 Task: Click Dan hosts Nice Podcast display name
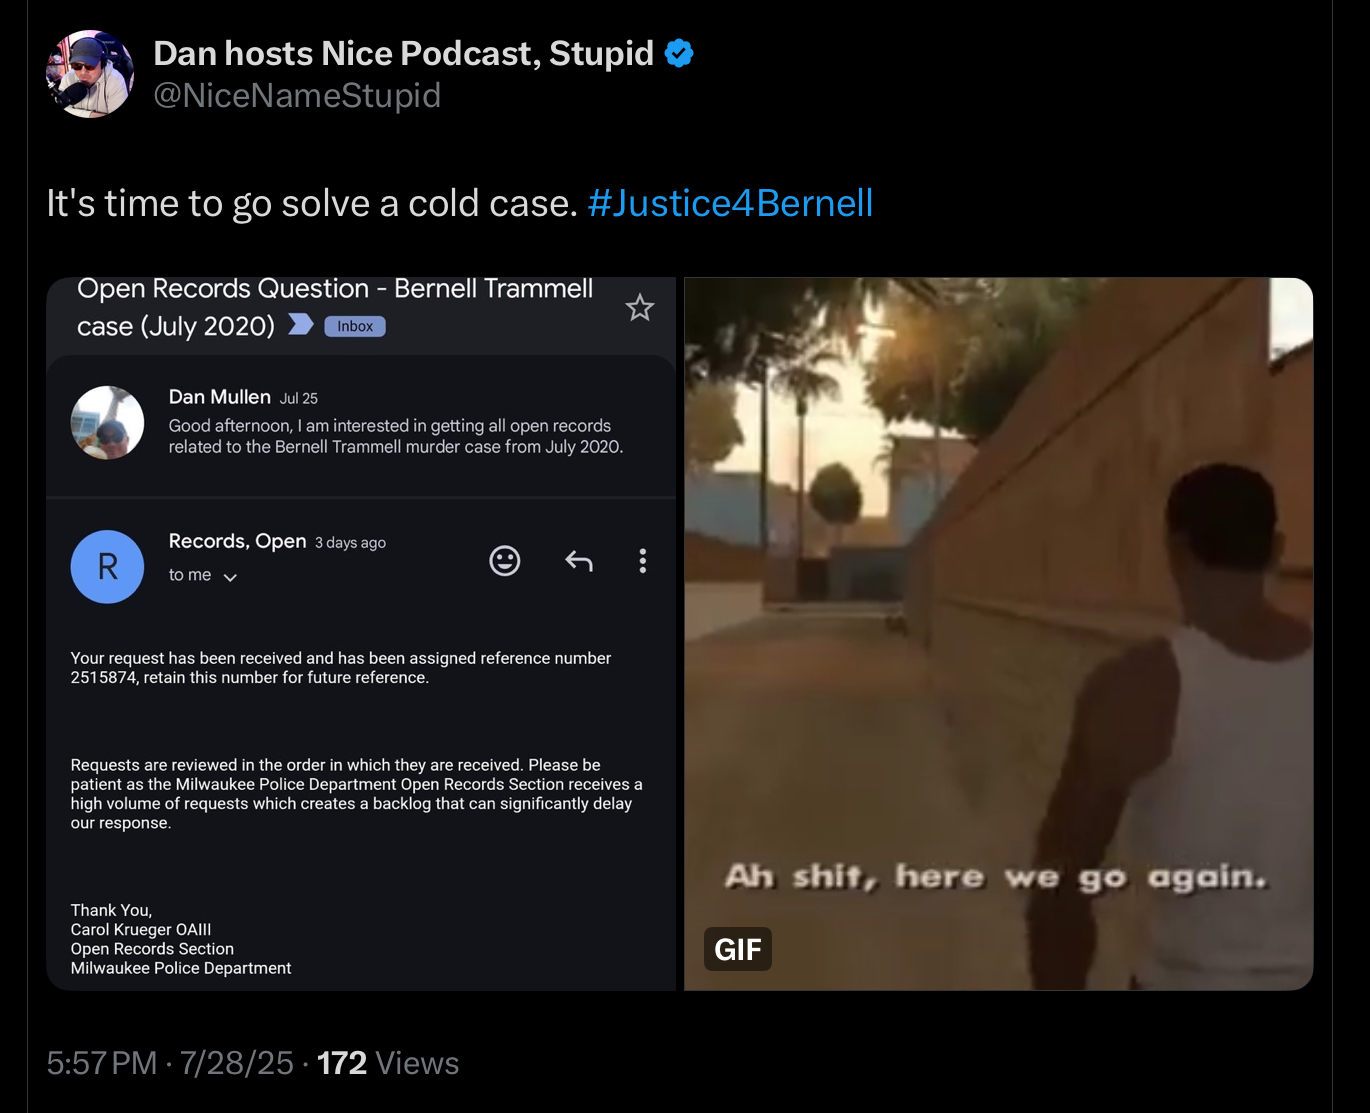pos(404,53)
